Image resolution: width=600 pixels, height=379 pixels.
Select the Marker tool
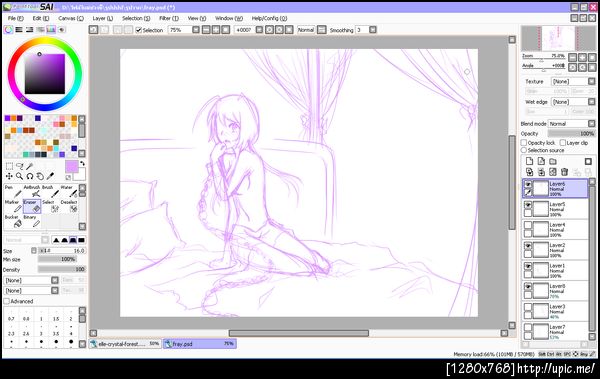pyautogui.click(x=13, y=206)
